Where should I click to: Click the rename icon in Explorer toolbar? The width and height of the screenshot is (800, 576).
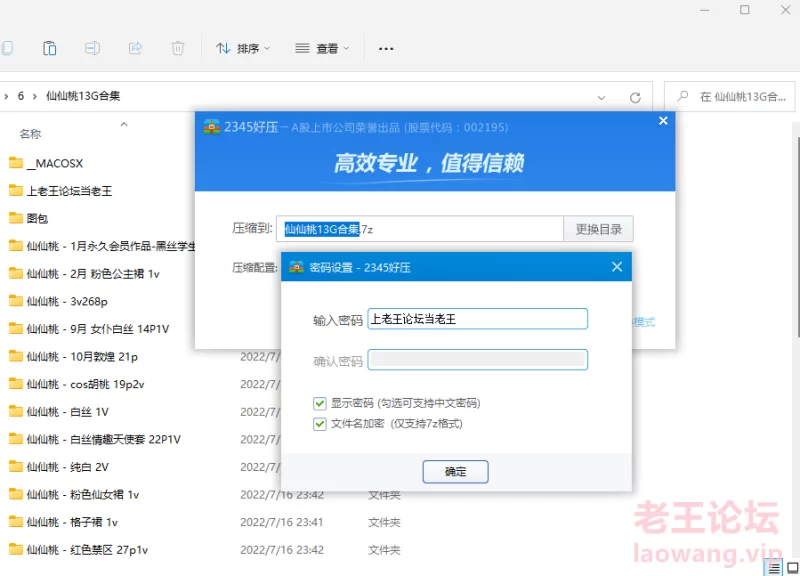click(x=92, y=48)
